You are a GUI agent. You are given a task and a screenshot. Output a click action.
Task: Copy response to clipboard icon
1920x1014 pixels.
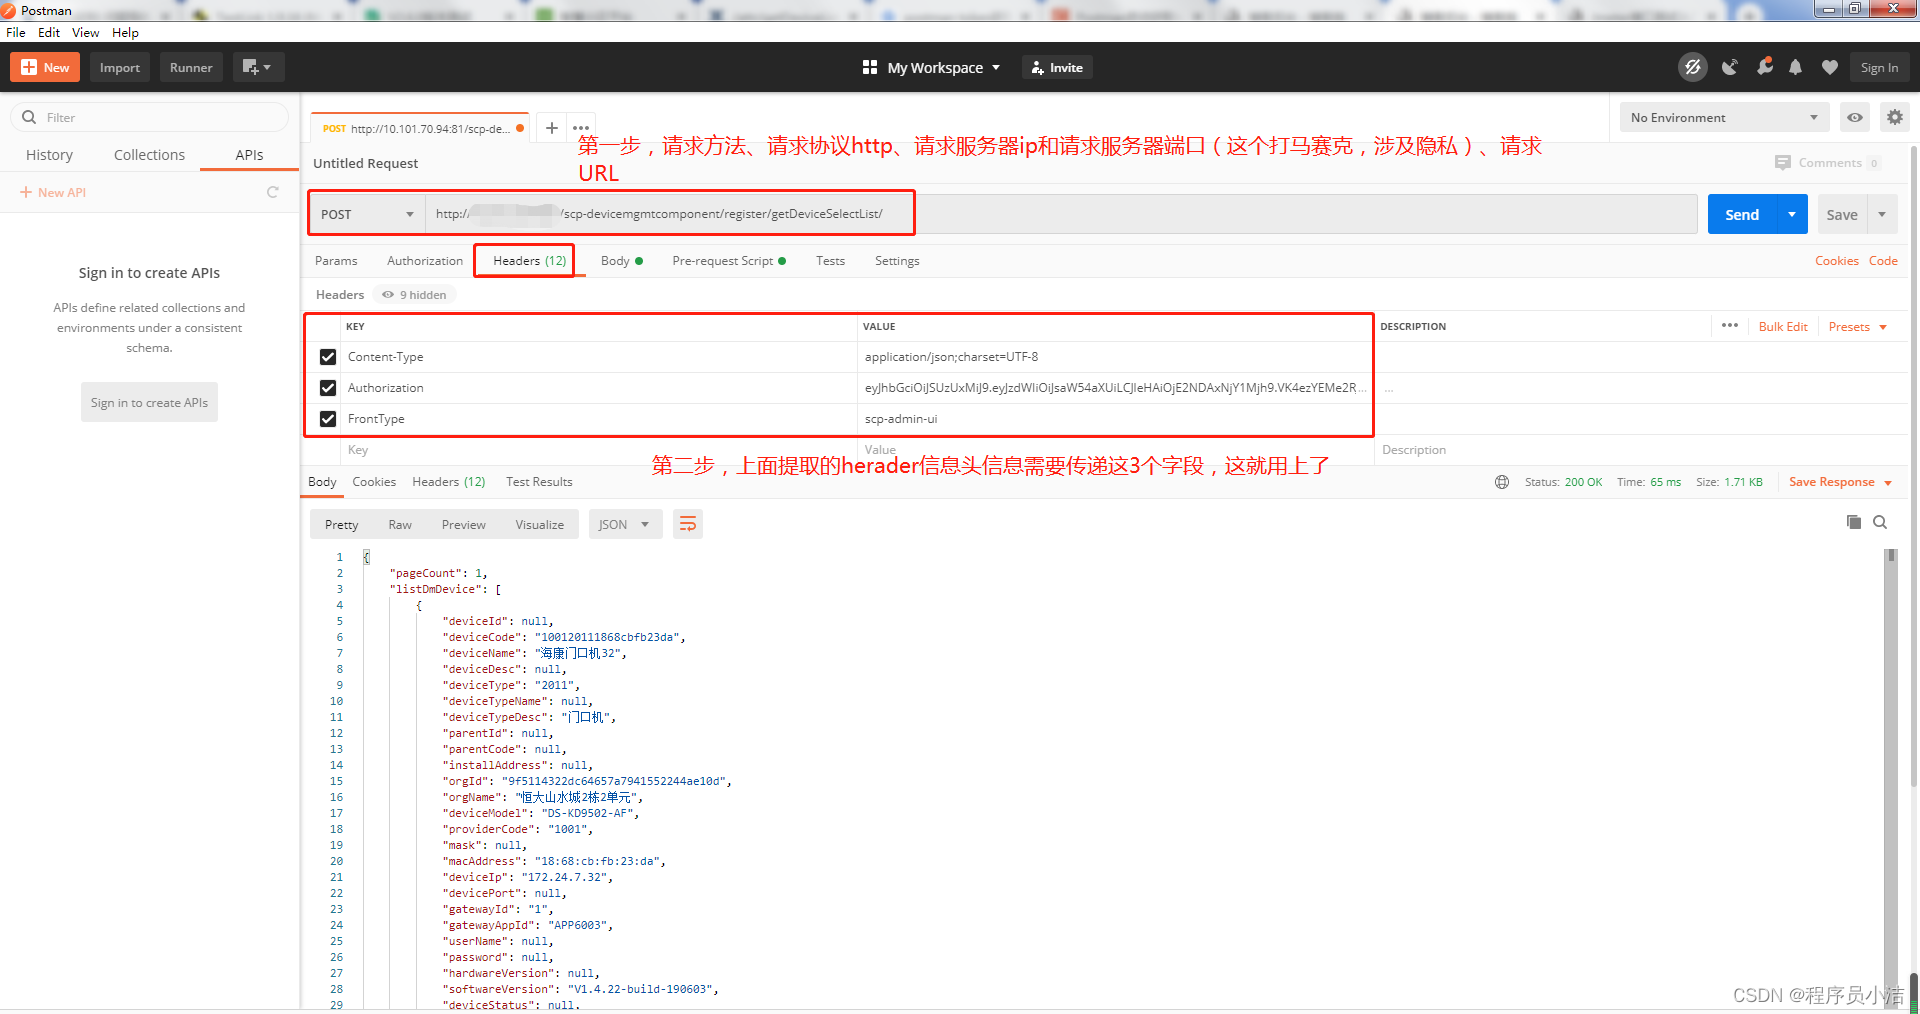[x=1853, y=522]
